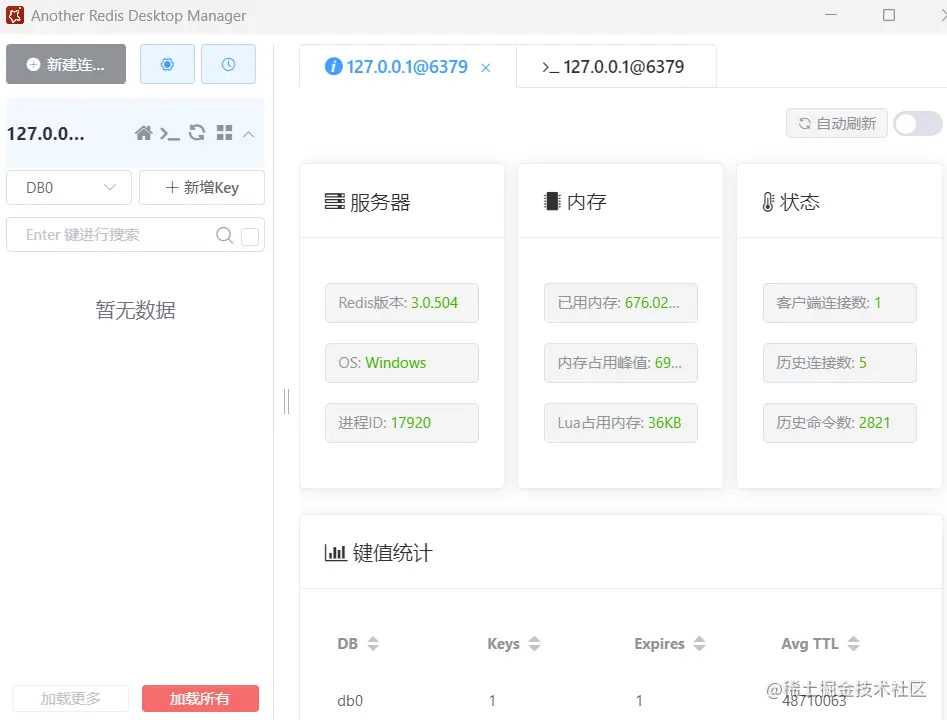
Task: Sort the table by Avg TTL column
Action: click(x=853, y=644)
